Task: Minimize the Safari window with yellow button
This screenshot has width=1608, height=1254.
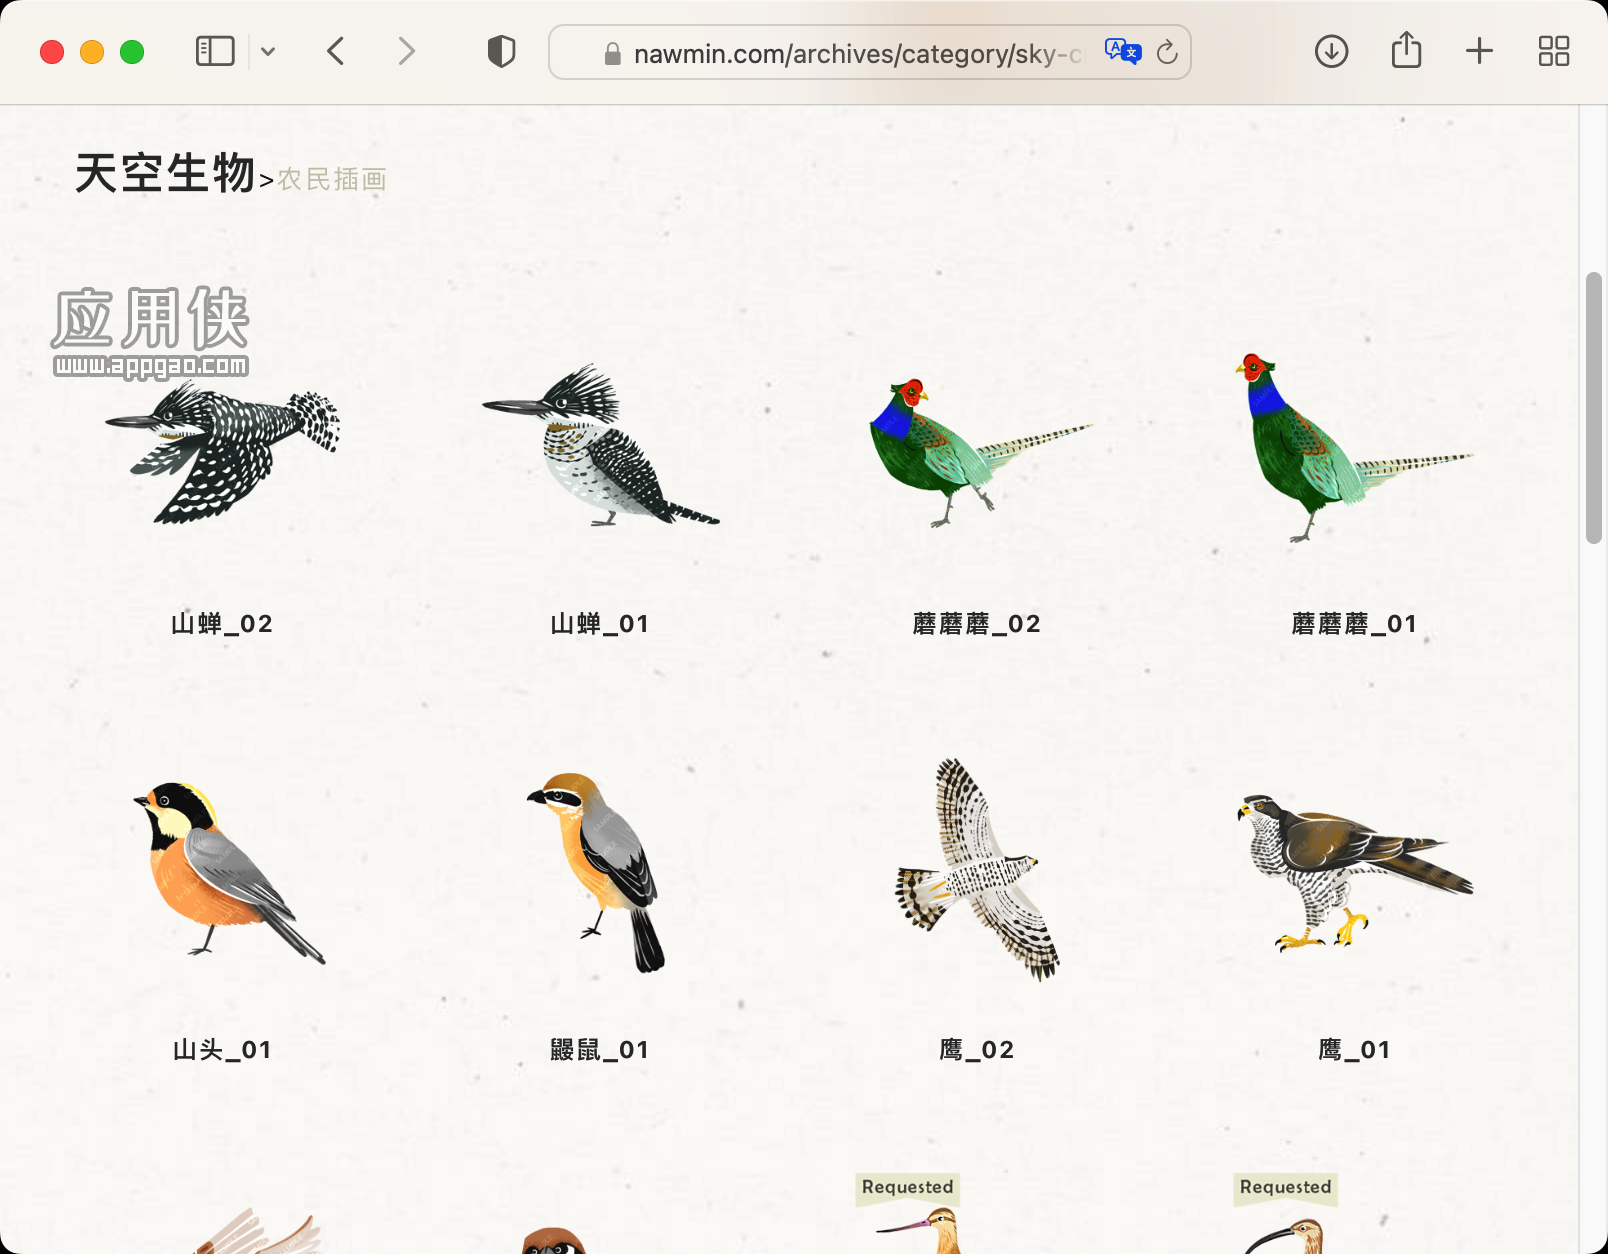Action: click(x=92, y=52)
